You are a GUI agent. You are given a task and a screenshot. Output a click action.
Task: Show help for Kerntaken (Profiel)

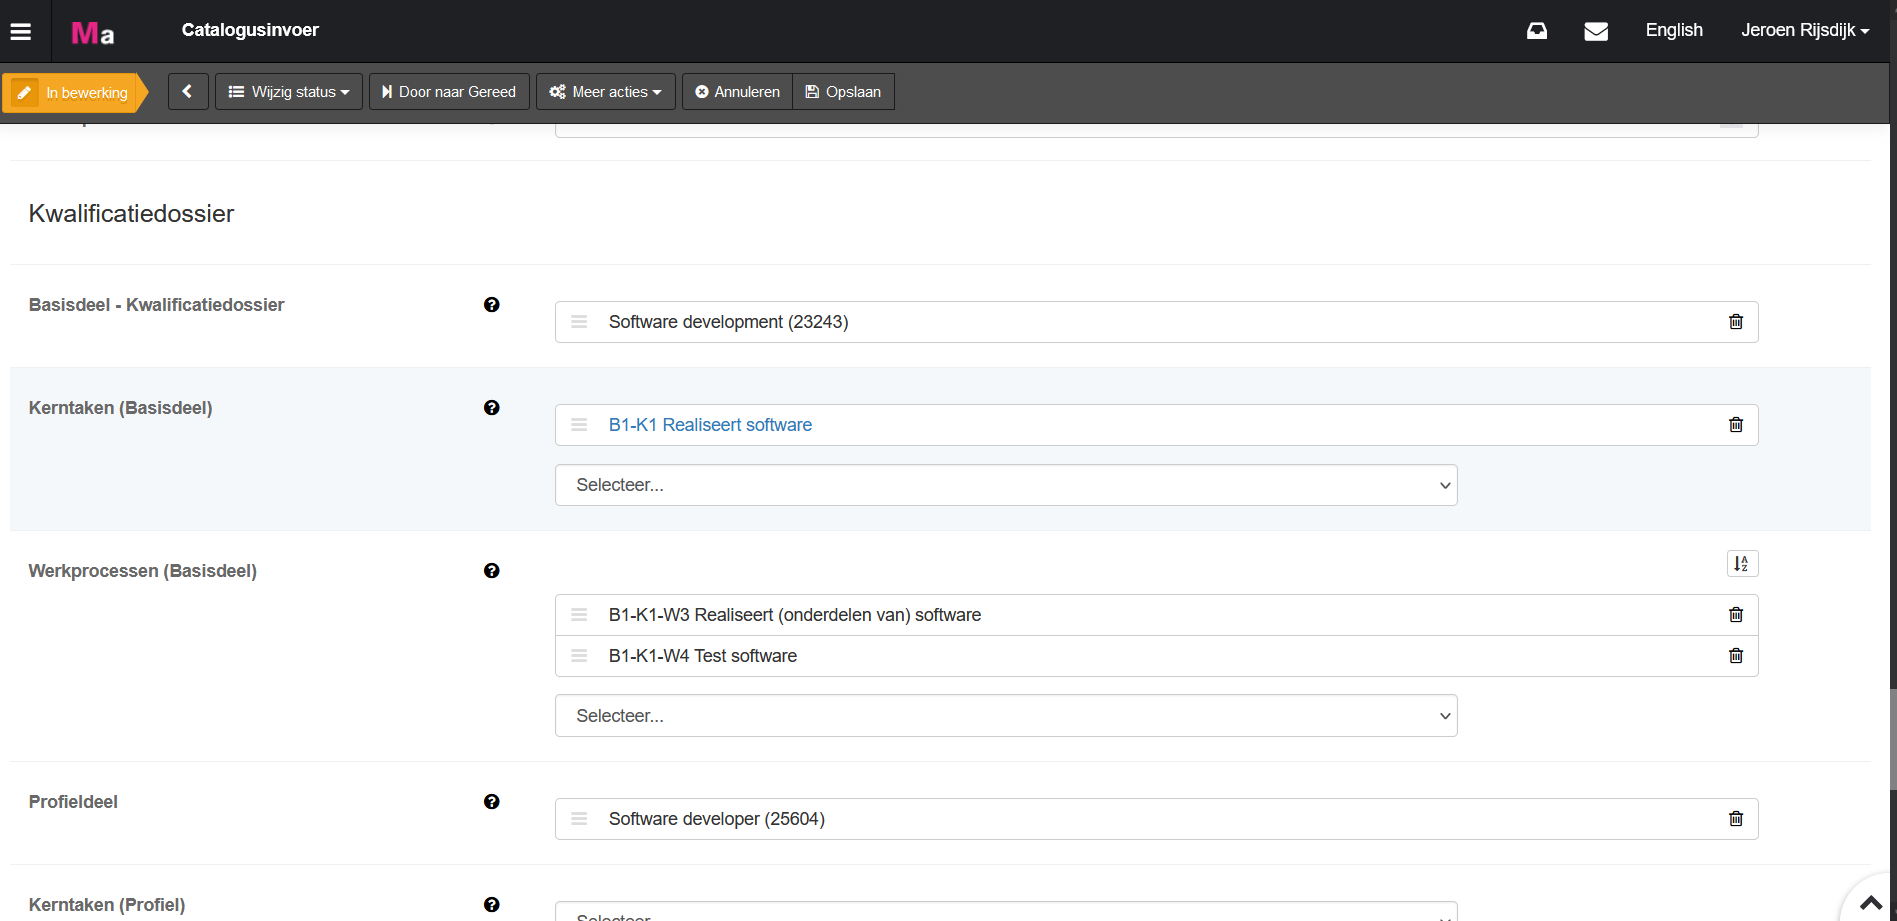pos(491,905)
